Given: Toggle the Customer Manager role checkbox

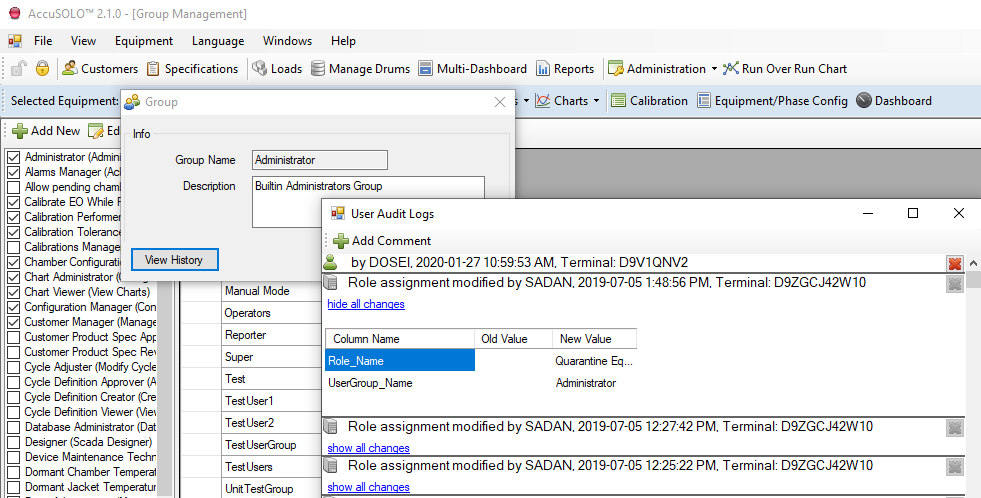Looking at the screenshot, I should pos(13,322).
